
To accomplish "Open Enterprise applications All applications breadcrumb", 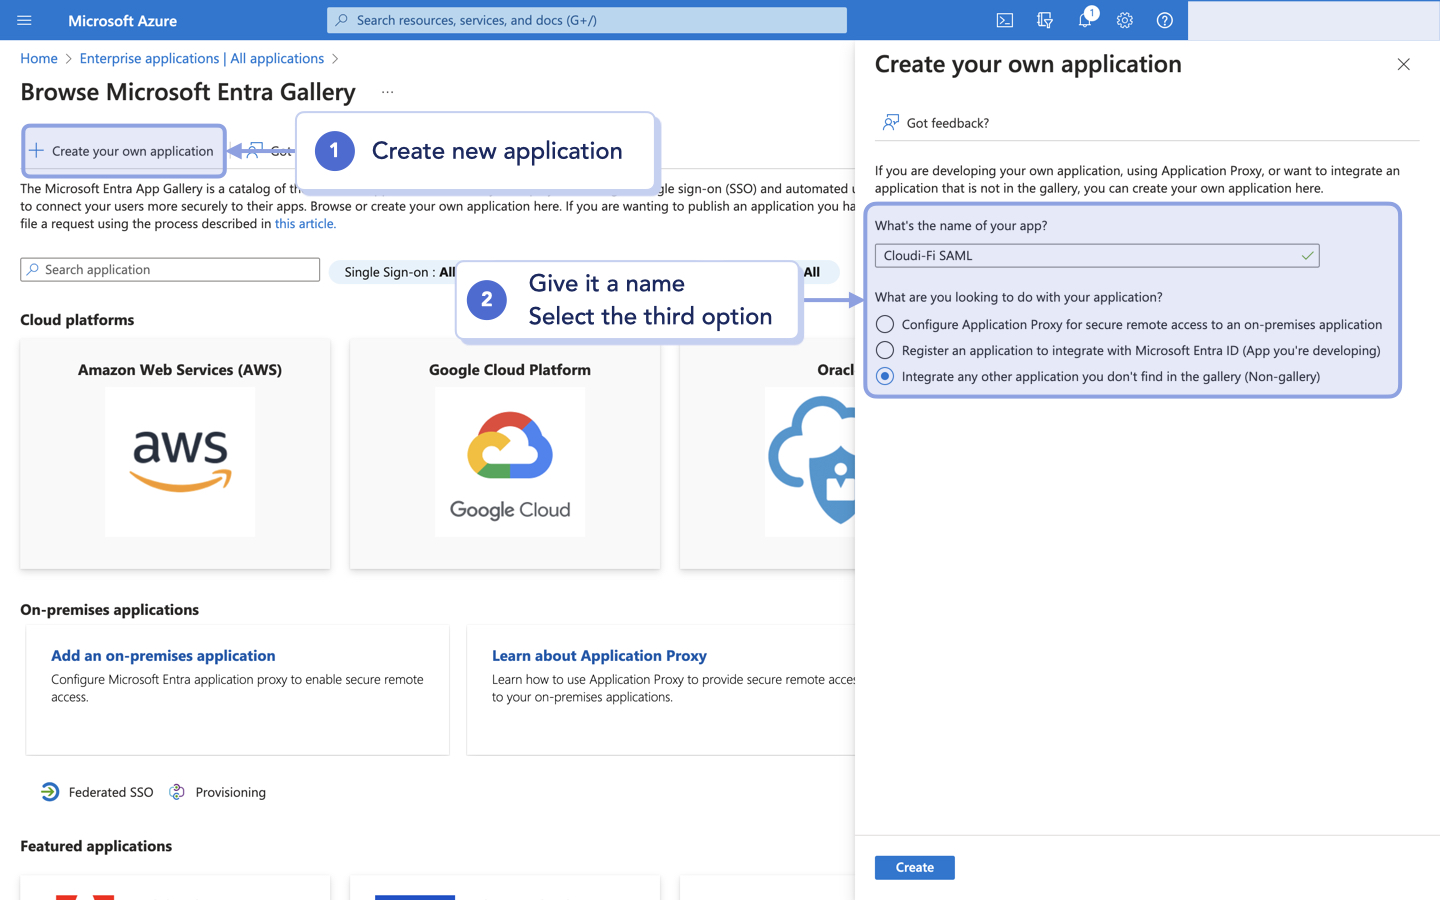I will tap(201, 58).
